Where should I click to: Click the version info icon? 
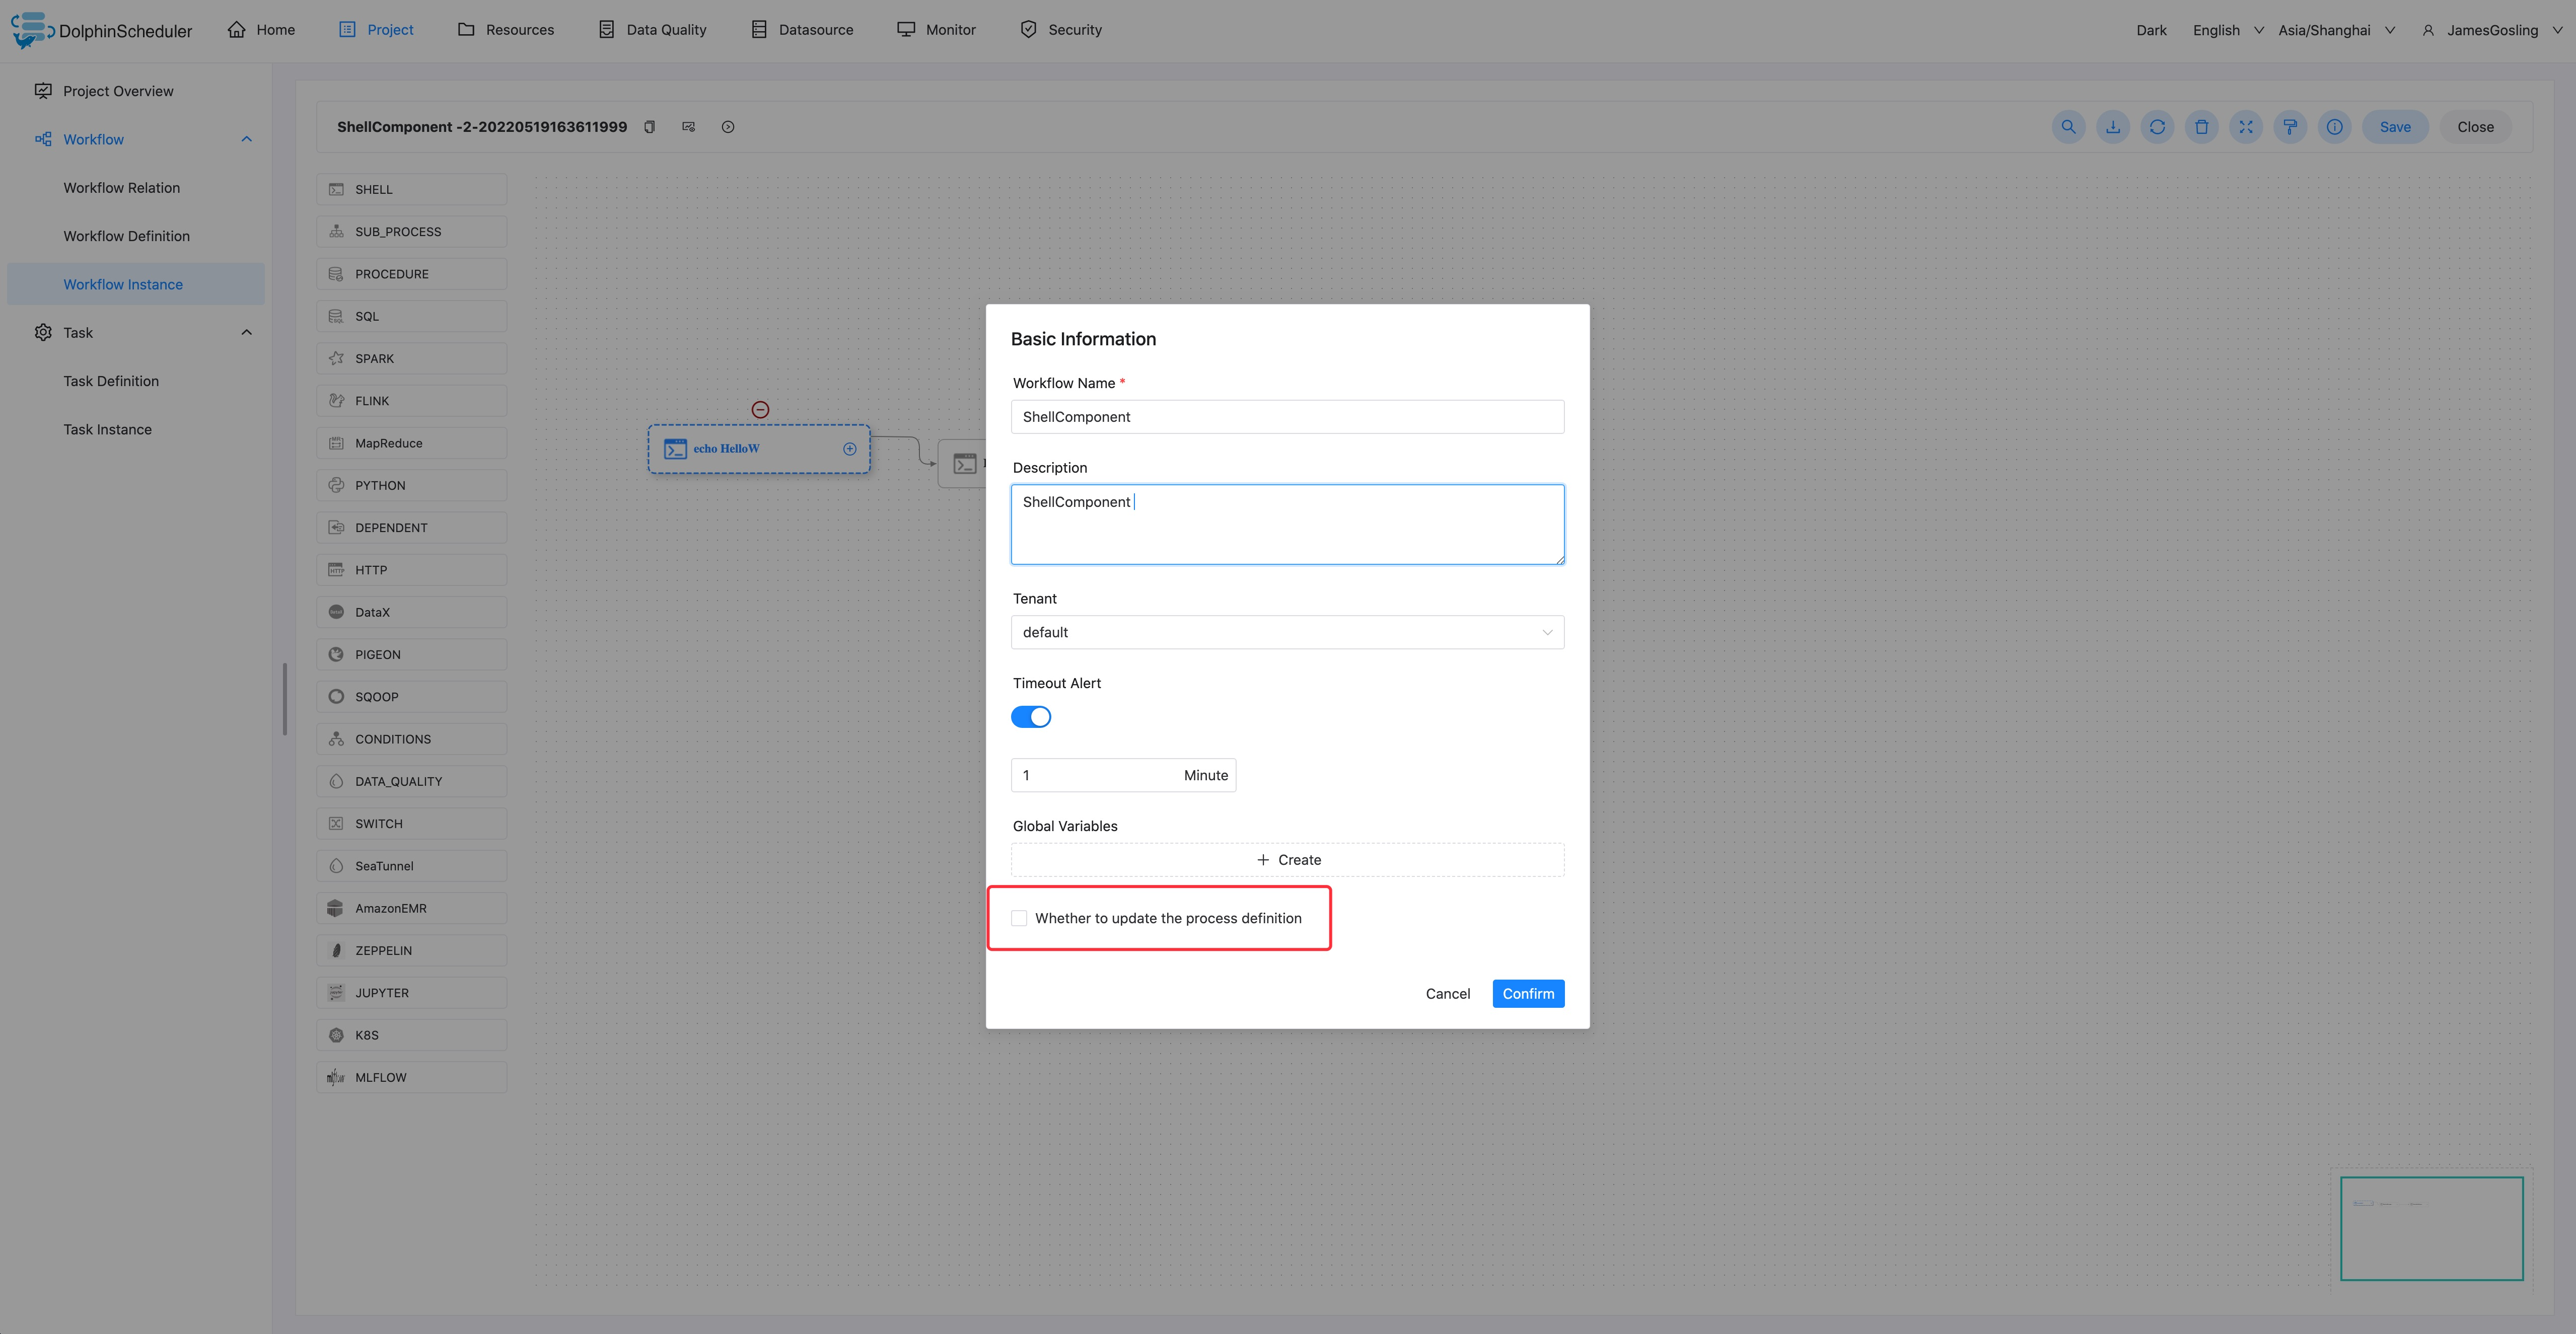(2334, 127)
